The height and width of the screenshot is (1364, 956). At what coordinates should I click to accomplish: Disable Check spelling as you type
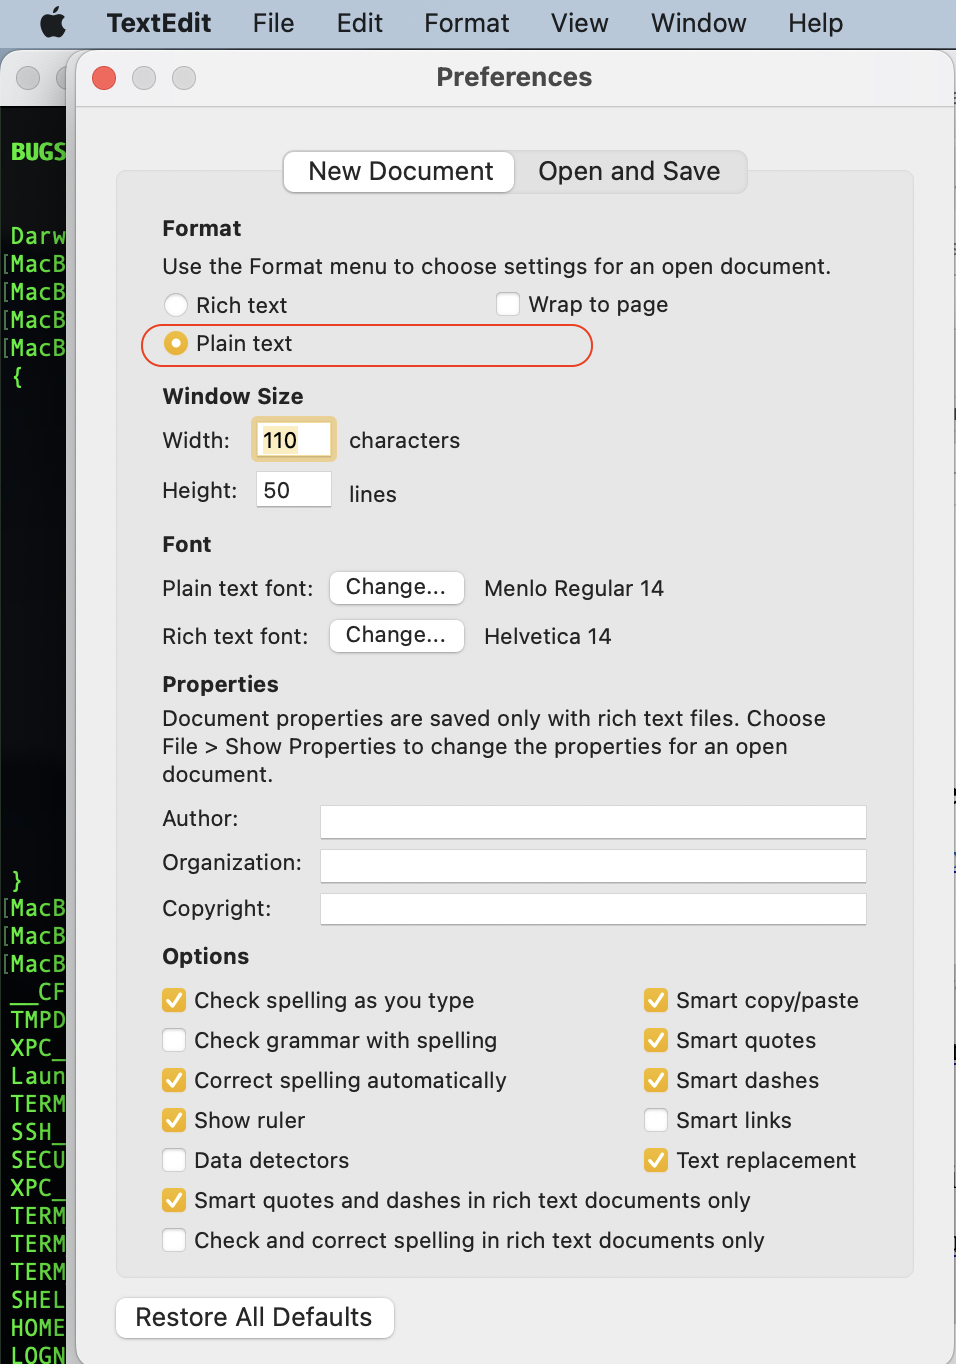point(173,1000)
